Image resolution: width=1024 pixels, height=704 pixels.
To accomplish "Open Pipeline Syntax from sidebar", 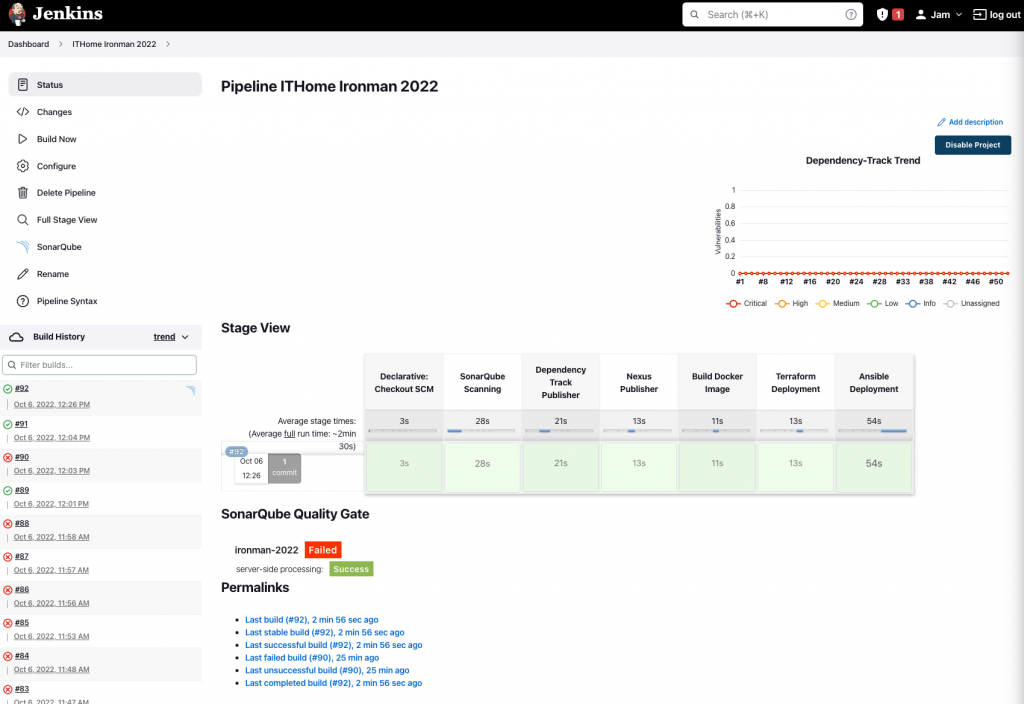I will (x=104, y=301).
